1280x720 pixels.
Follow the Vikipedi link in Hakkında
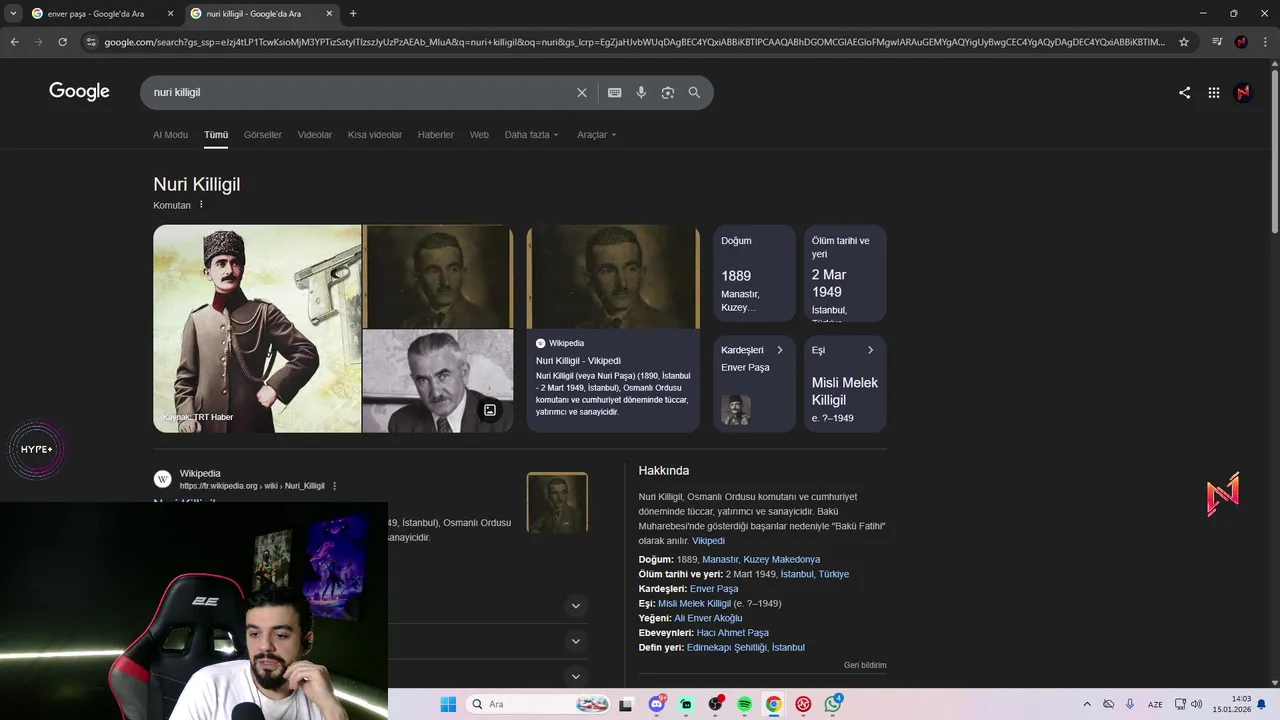(x=708, y=541)
